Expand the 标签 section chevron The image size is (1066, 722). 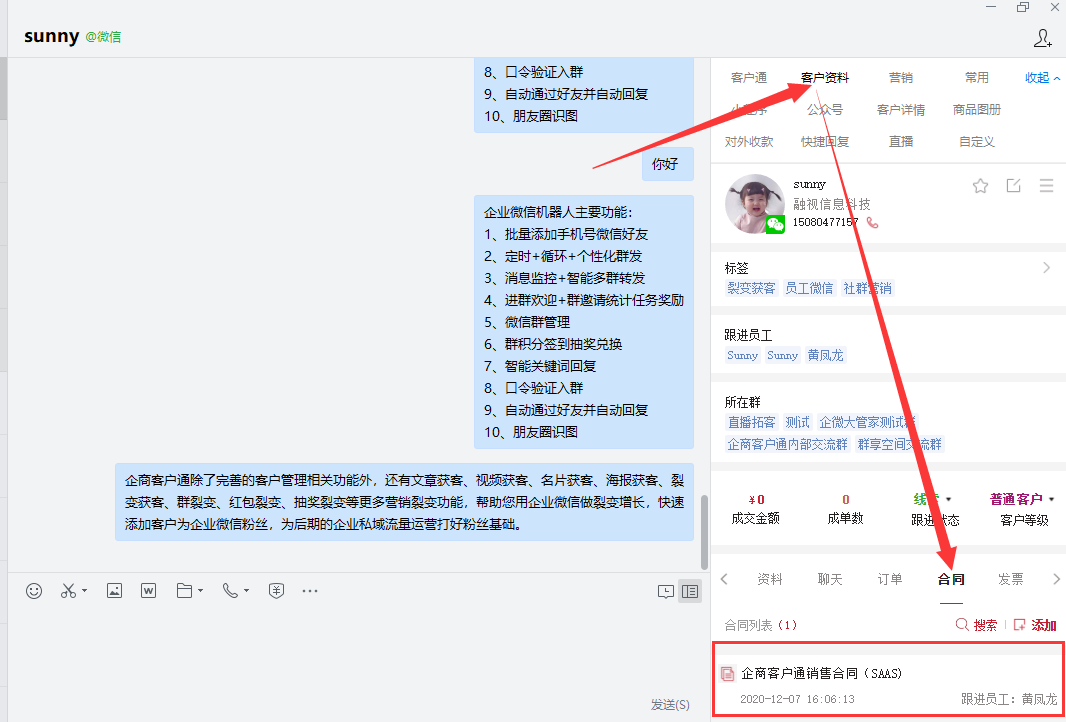point(1046,268)
